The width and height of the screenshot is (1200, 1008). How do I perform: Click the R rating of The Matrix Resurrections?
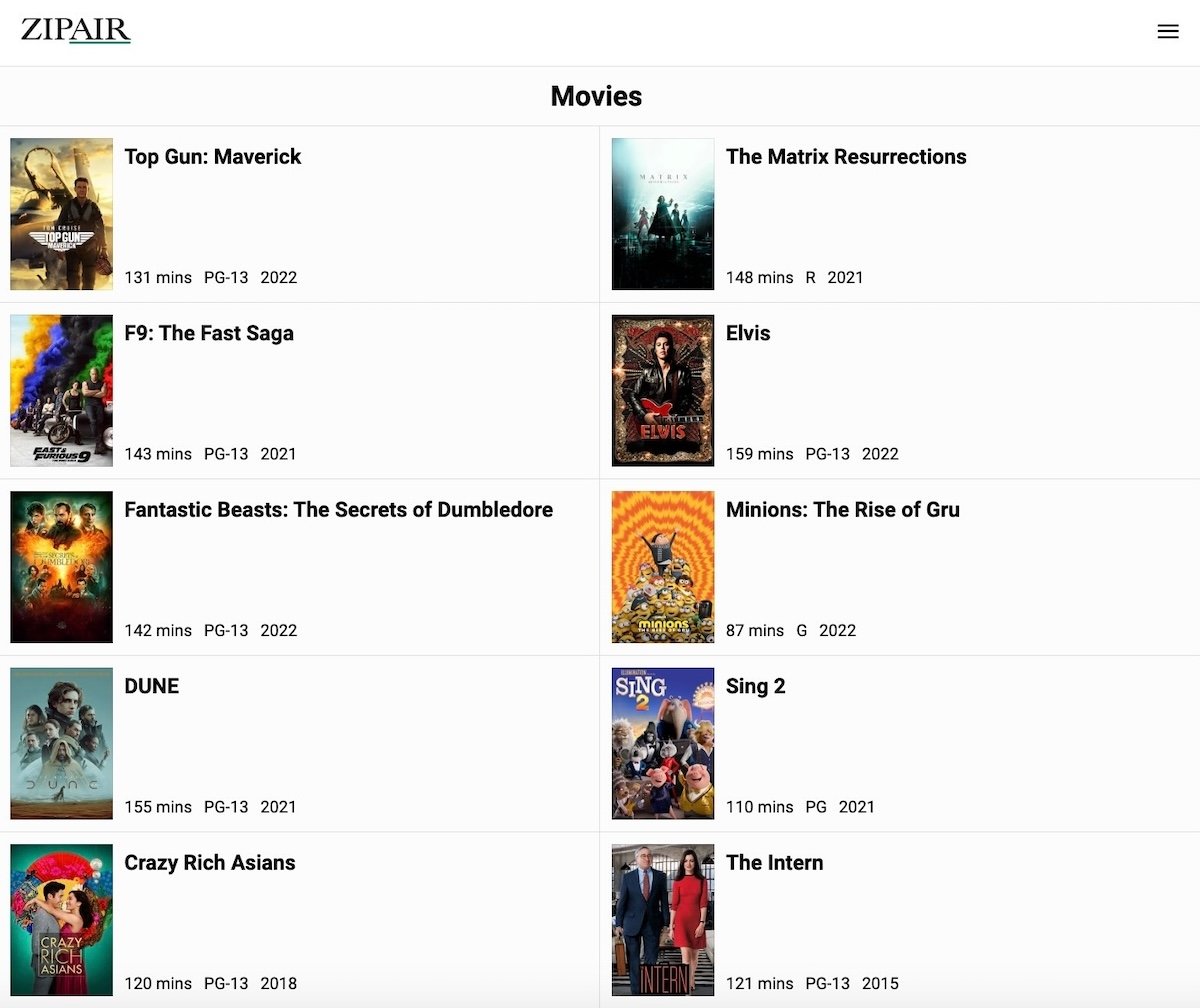pos(811,278)
